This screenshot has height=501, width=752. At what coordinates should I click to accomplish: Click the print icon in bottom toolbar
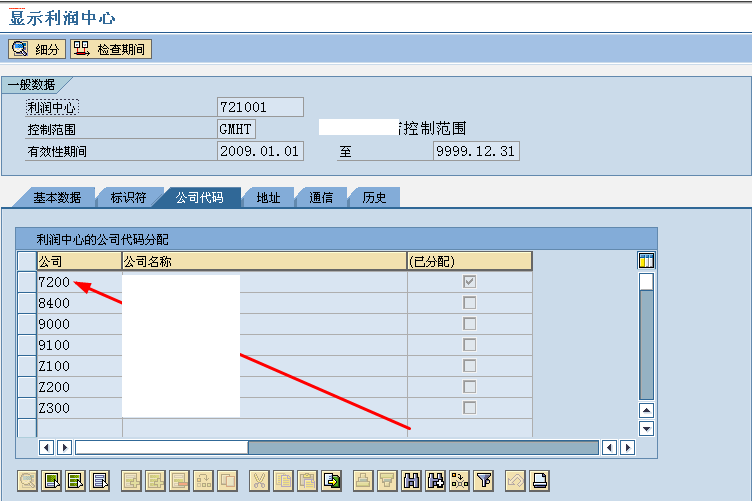[540, 480]
